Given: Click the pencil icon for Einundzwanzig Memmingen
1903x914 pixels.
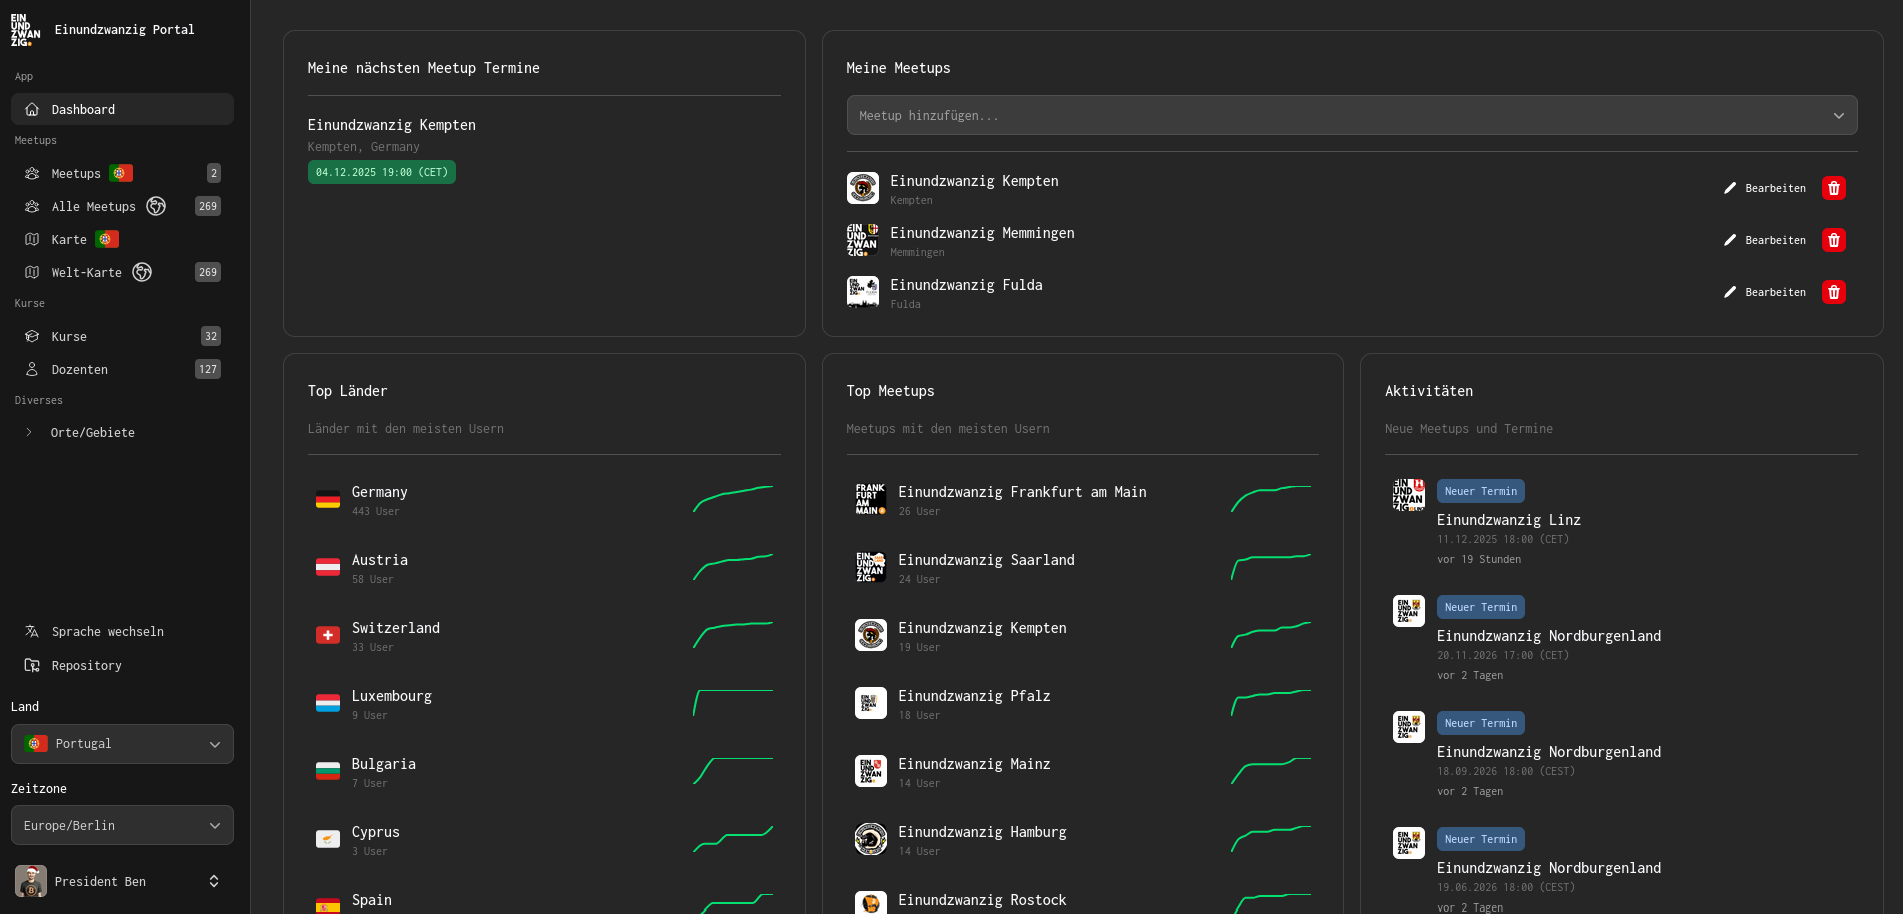Looking at the screenshot, I should 1730,240.
